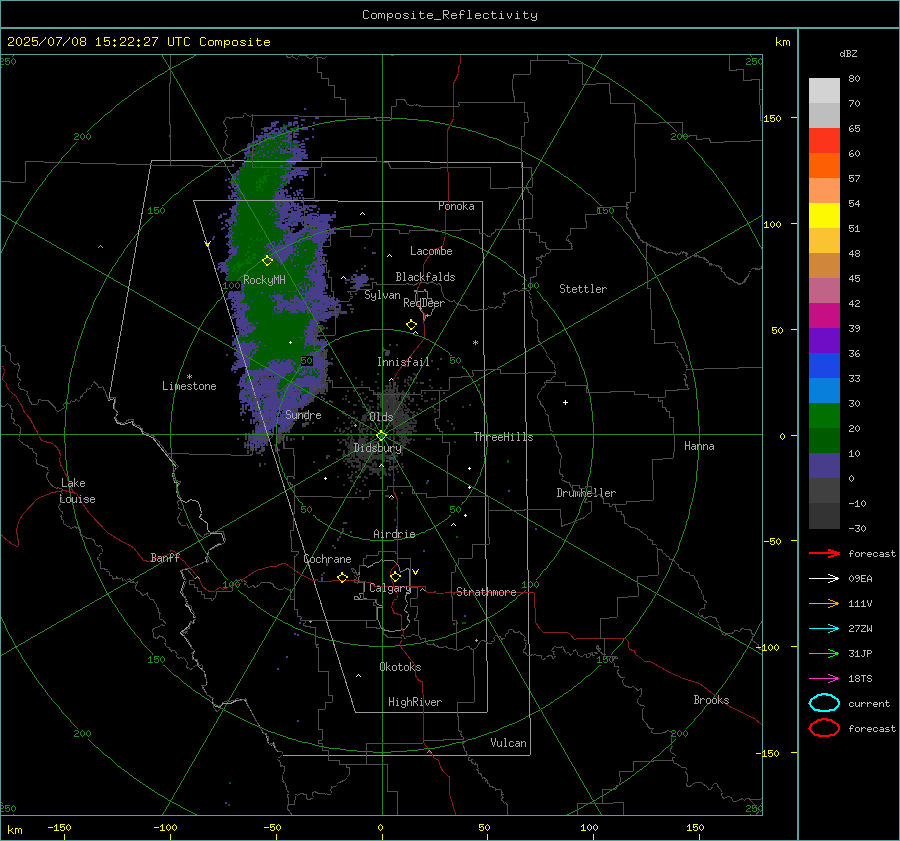Screen dimensions: 900x841
Task: Click the Vulcan city label
Action: 509,743
